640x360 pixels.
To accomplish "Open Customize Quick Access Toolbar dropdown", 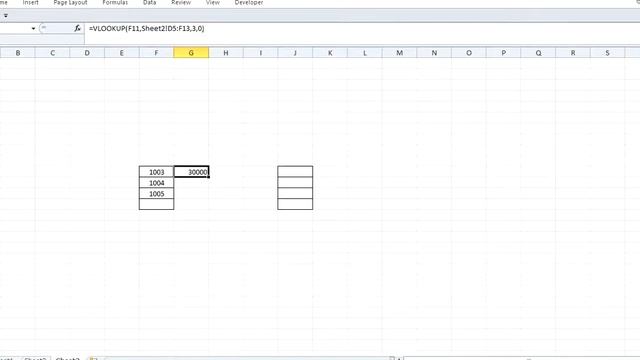I will point(6,16).
